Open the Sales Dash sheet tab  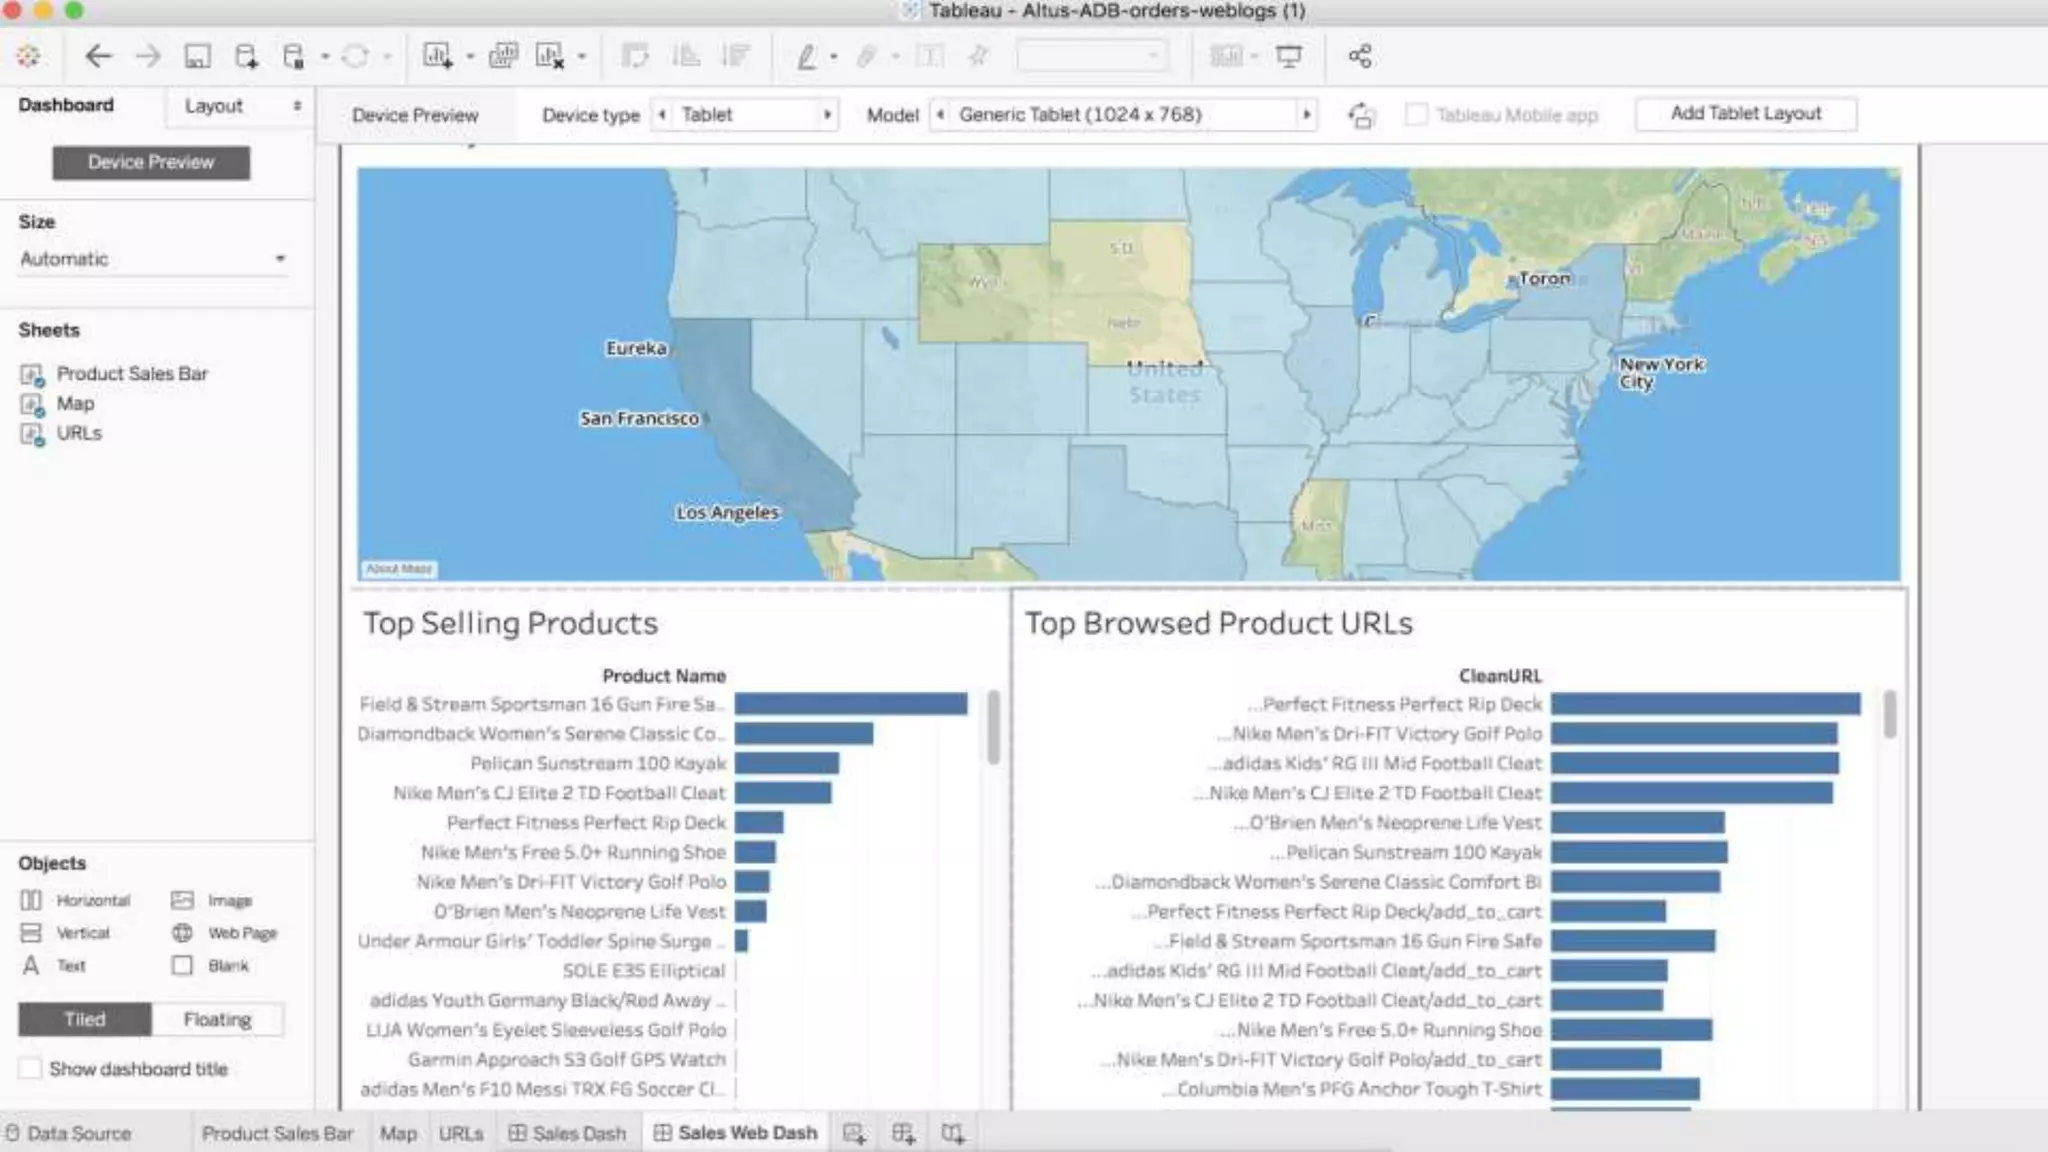[x=568, y=1134]
